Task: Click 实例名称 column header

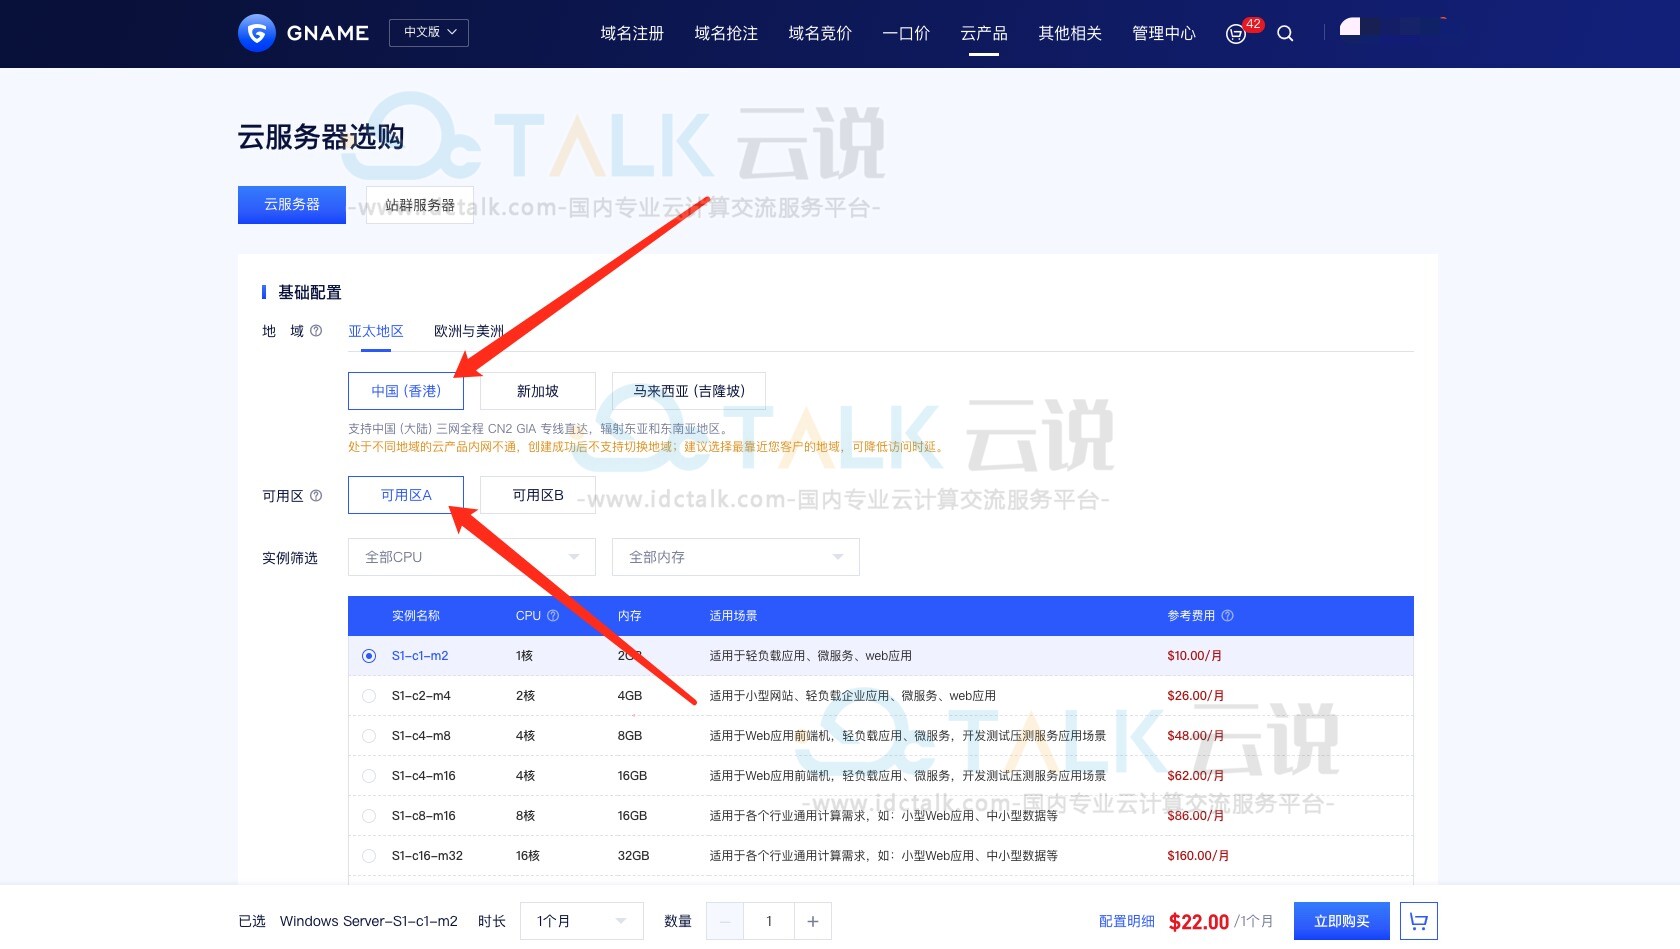Action: tap(416, 616)
